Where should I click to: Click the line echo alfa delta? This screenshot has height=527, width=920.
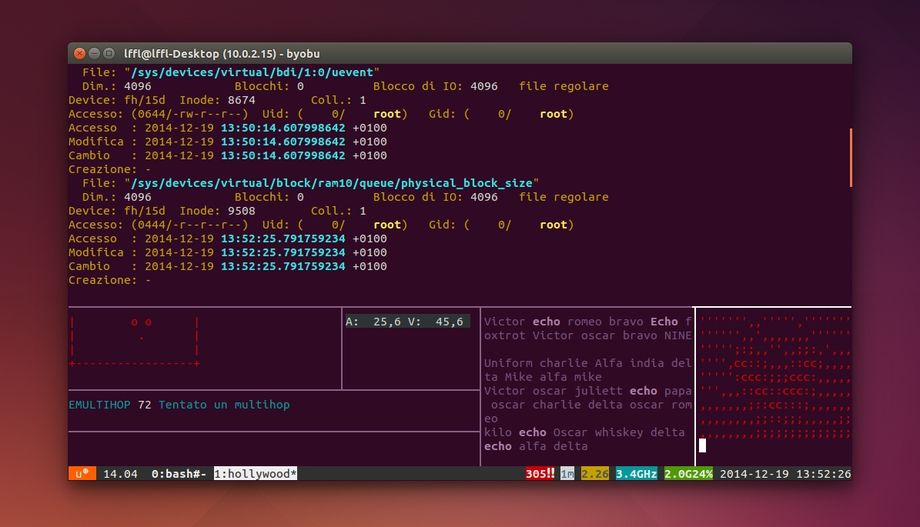click(536, 447)
